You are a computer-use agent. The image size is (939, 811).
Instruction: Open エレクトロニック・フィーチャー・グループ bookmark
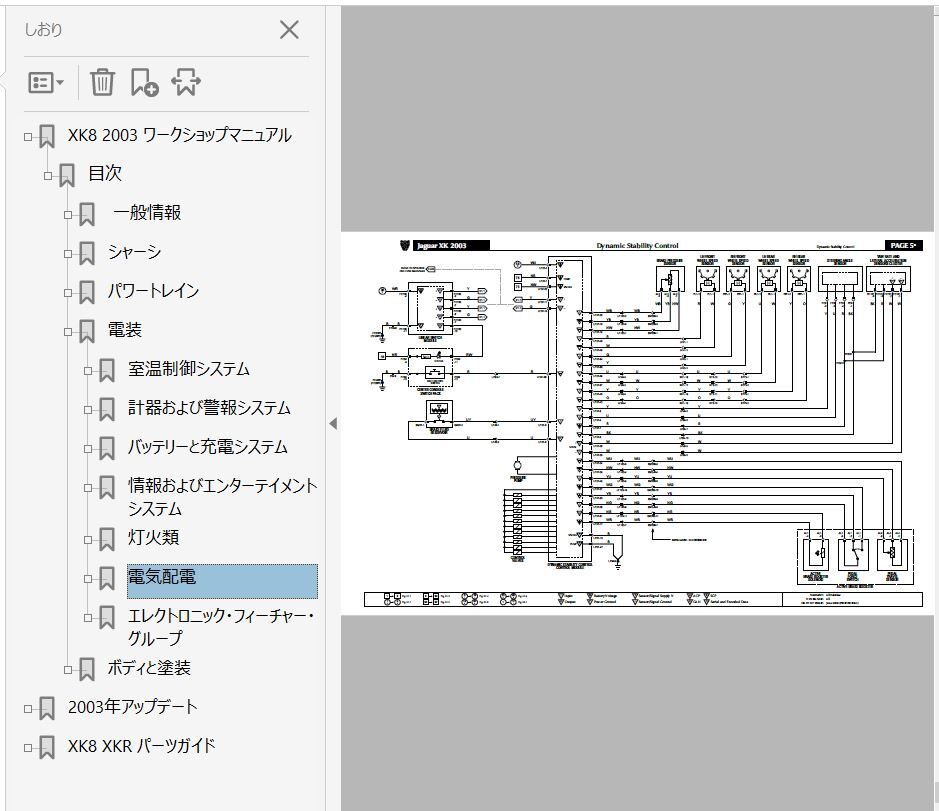pyautogui.click(x=221, y=627)
